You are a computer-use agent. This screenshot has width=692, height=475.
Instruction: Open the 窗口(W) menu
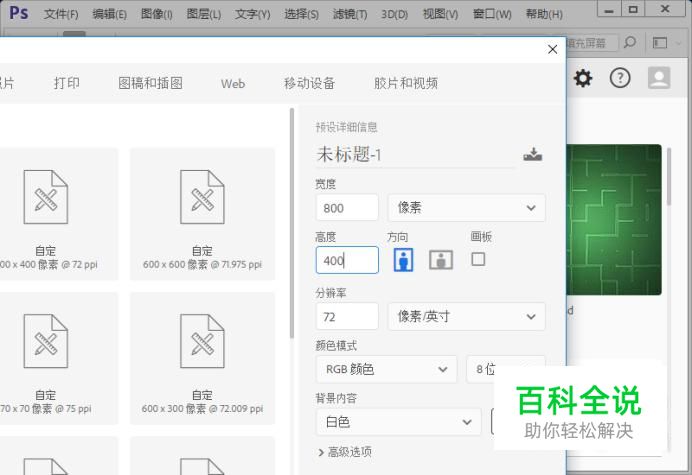click(x=492, y=14)
